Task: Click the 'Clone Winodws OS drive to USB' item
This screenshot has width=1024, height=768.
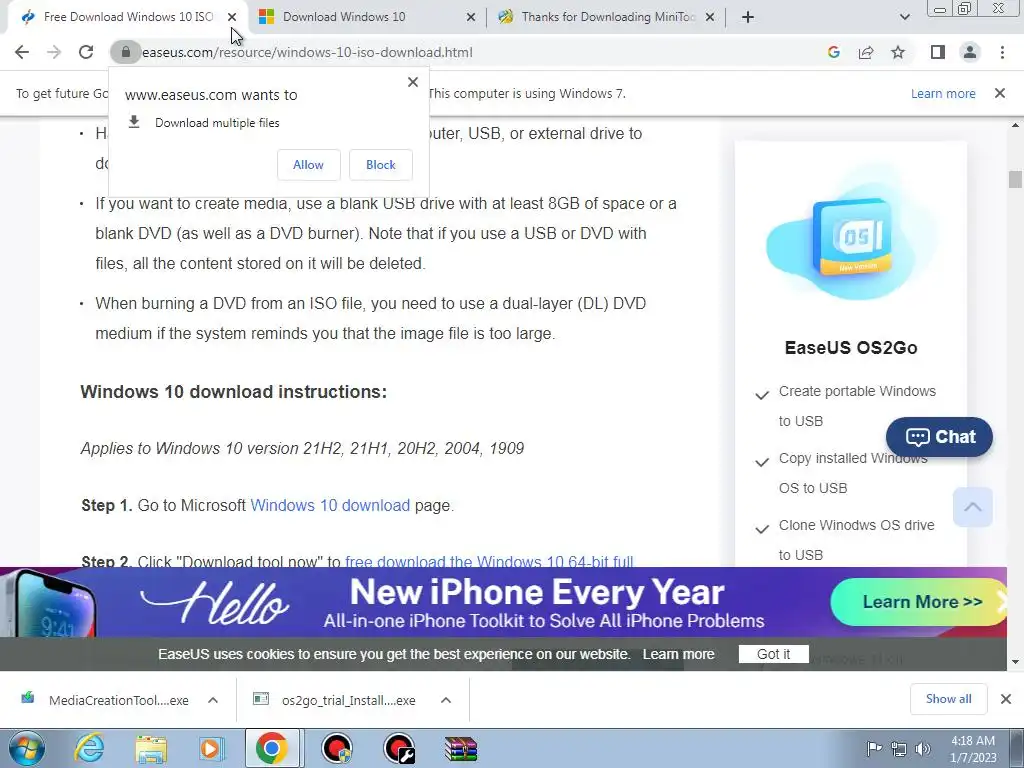Action: (856, 540)
